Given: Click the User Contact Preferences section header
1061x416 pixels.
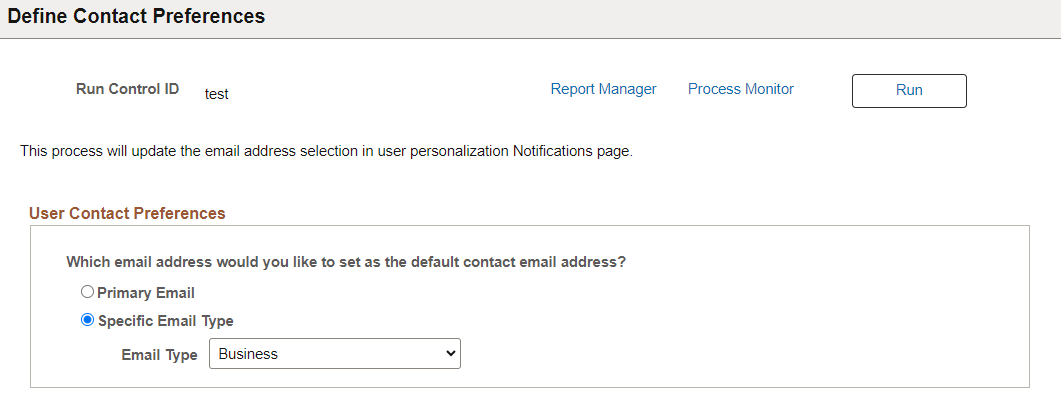Looking at the screenshot, I should point(127,213).
